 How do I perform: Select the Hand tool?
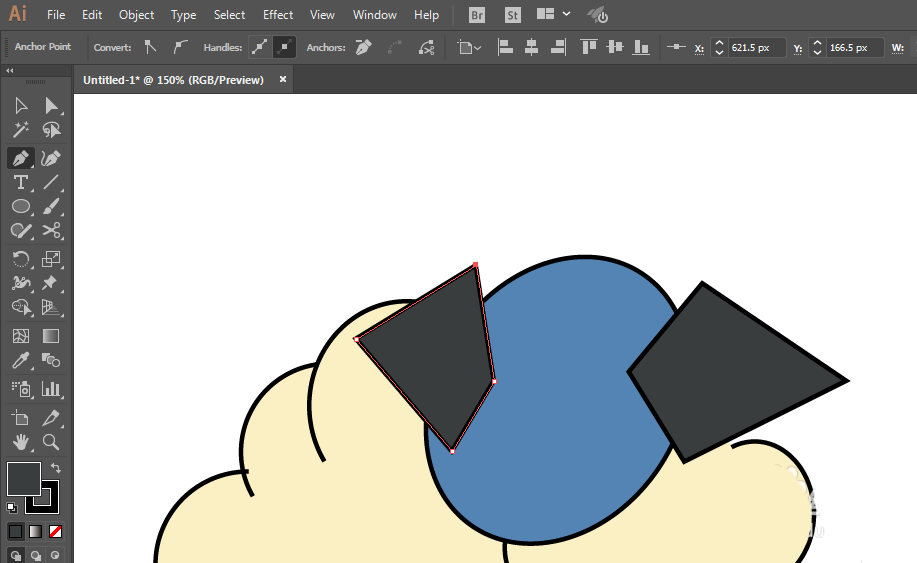[x=20, y=442]
